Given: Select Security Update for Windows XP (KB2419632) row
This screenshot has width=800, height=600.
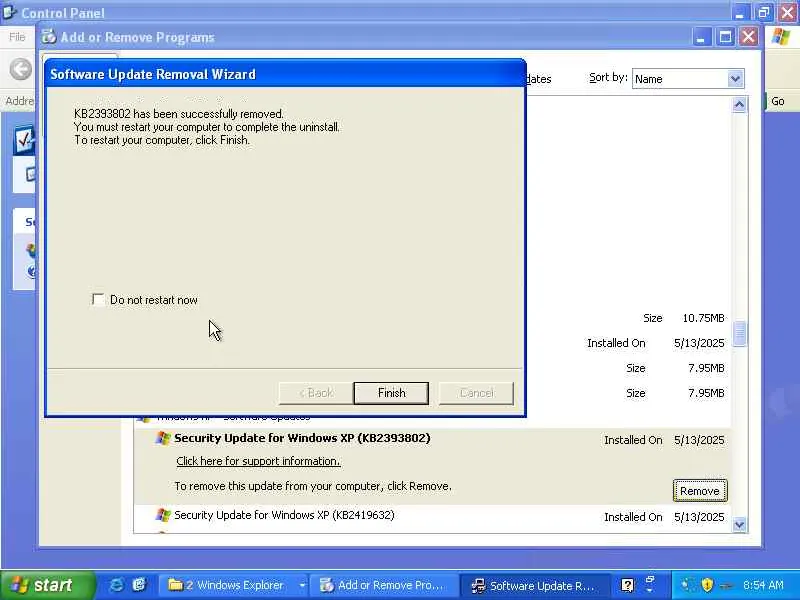Looking at the screenshot, I should [432, 516].
